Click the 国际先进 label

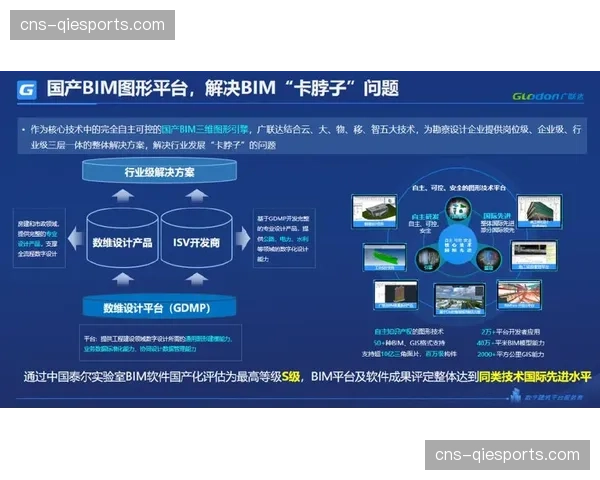coord(497,216)
